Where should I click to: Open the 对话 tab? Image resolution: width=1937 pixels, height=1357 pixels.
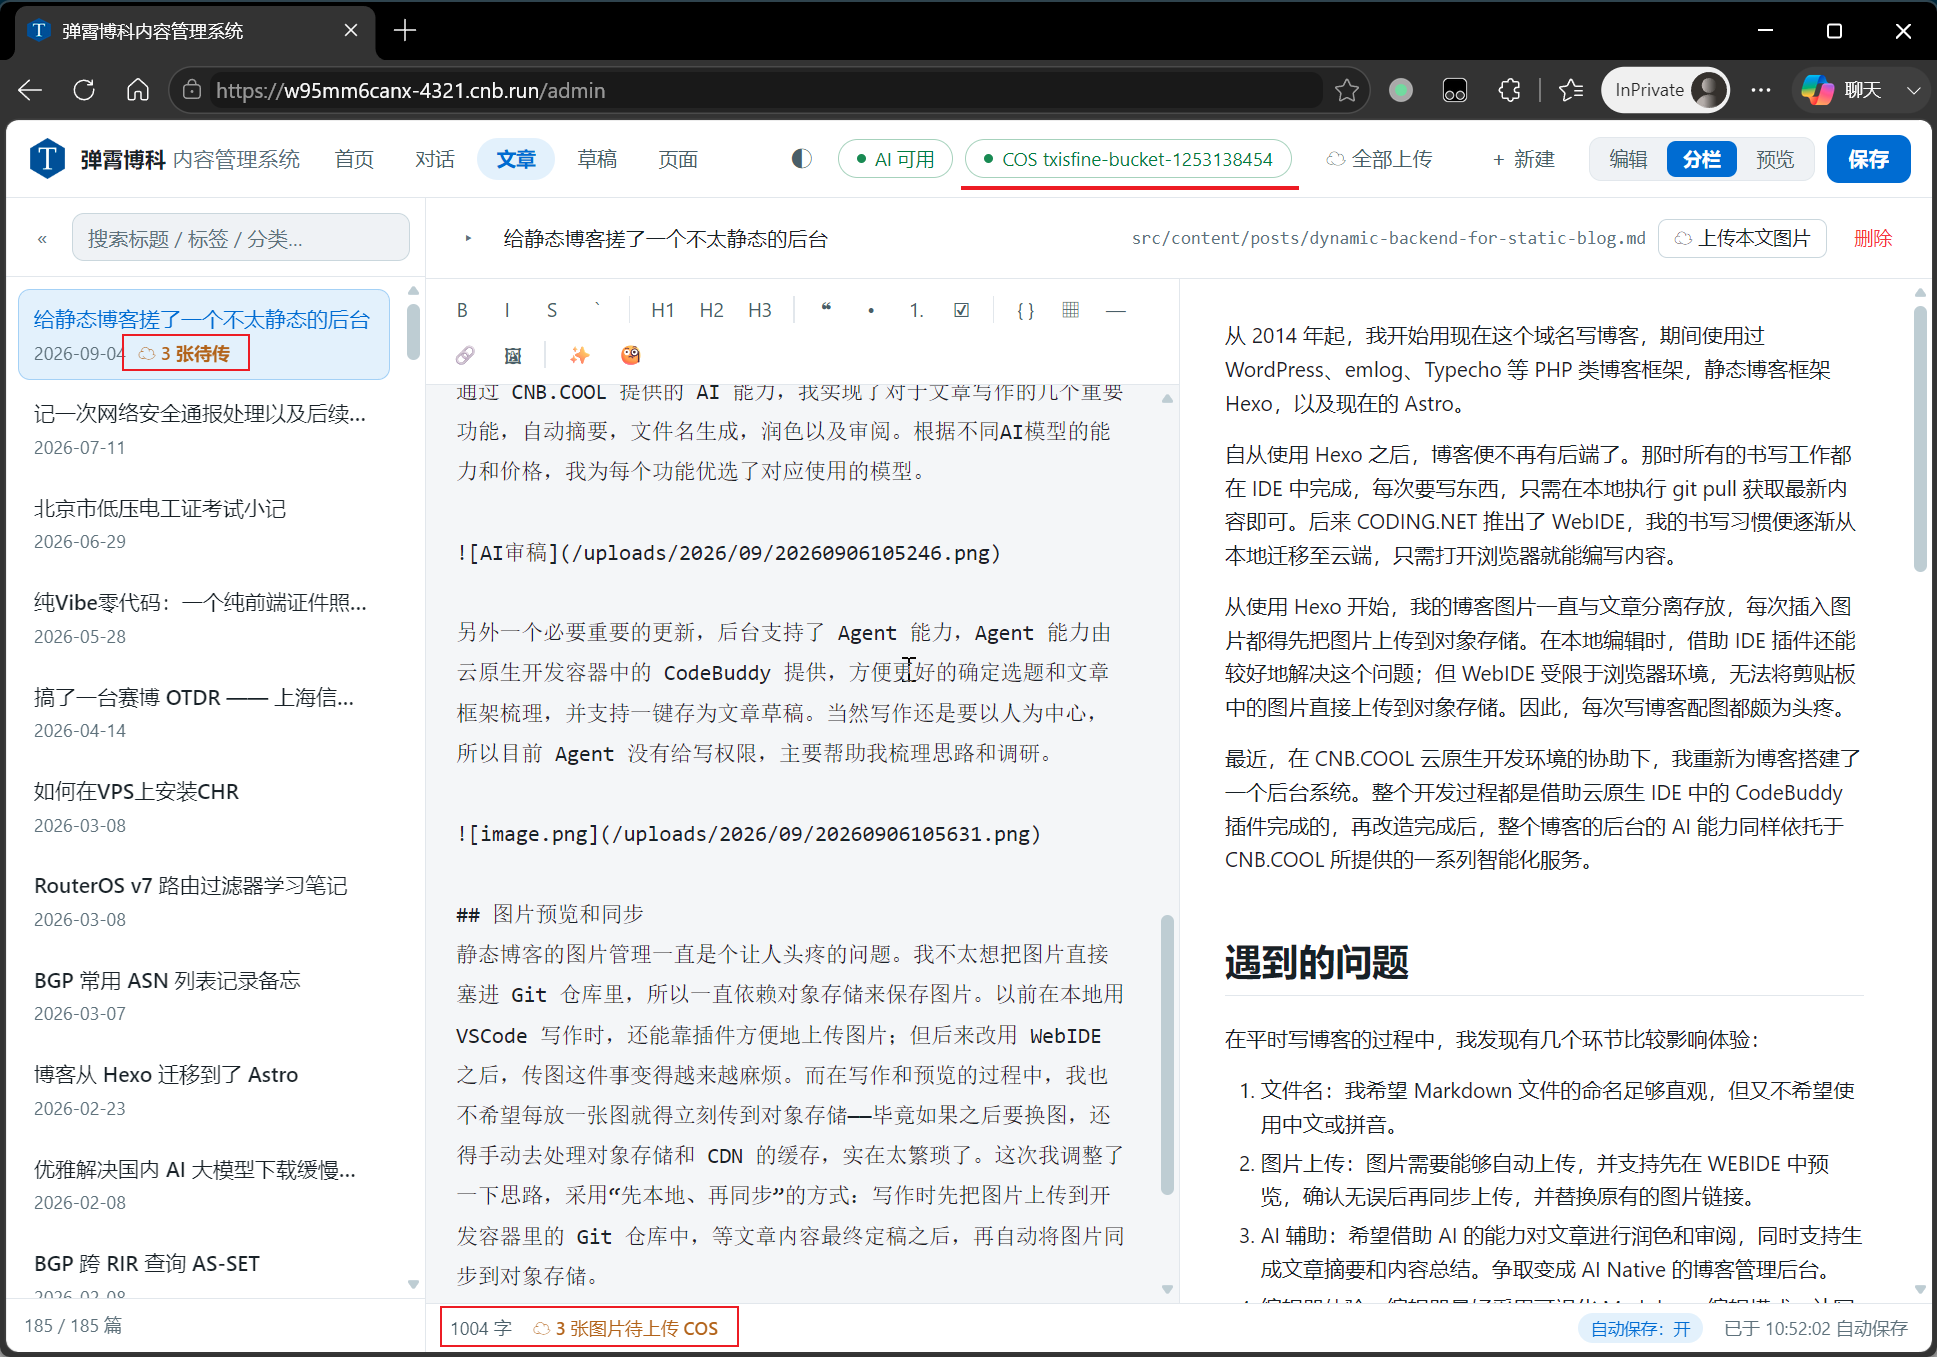pyautogui.click(x=435, y=159)
